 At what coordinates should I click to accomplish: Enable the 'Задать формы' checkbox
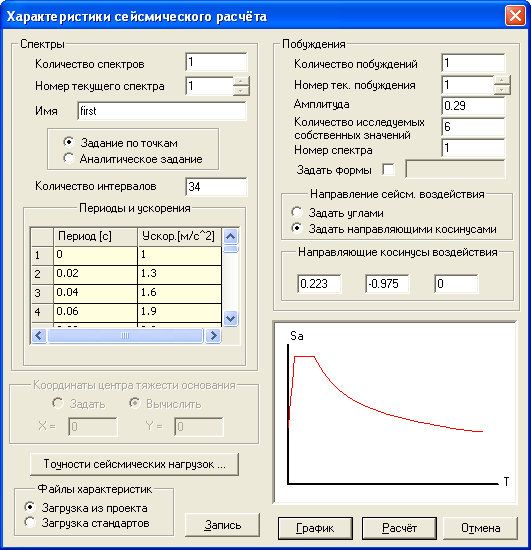coord(388,170)
